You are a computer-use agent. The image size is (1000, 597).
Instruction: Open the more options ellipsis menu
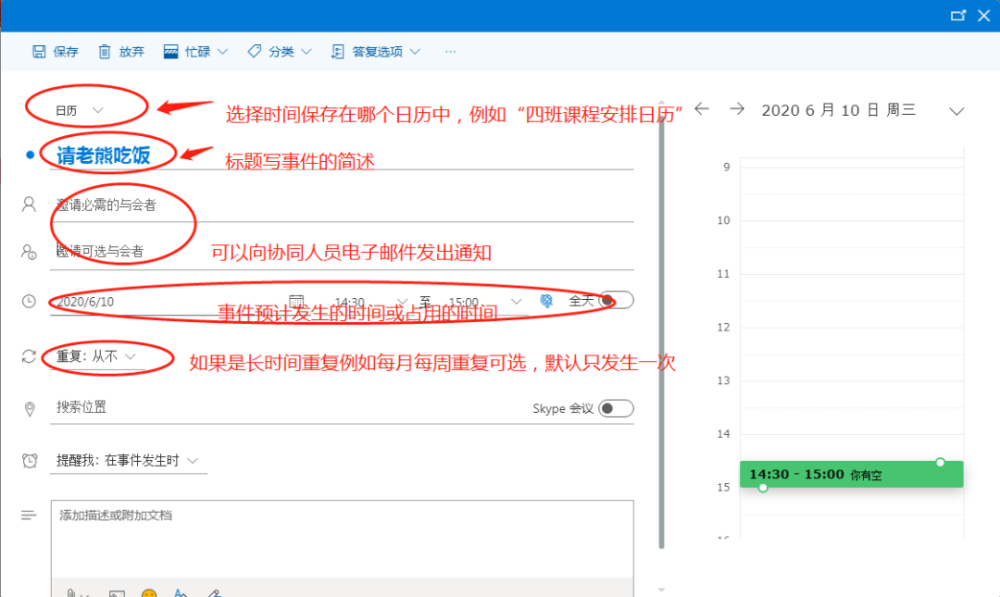click(x=450, y=52)
